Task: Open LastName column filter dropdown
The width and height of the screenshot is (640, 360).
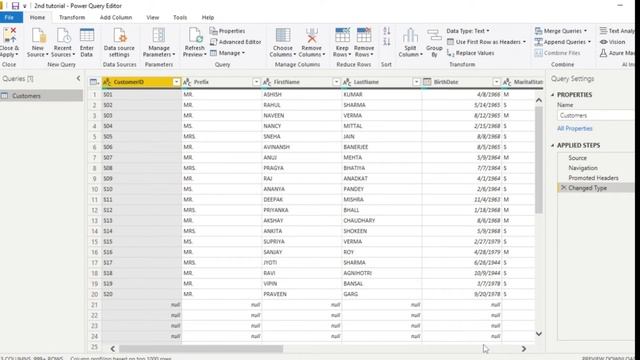Action: pyautogui.click(x=416, y=82)
